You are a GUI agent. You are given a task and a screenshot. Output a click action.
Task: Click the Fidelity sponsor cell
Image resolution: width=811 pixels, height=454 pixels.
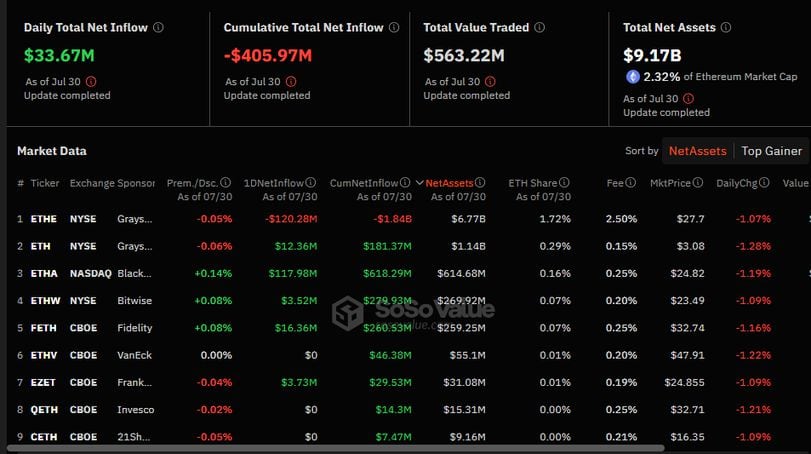(x=134, y=328)
